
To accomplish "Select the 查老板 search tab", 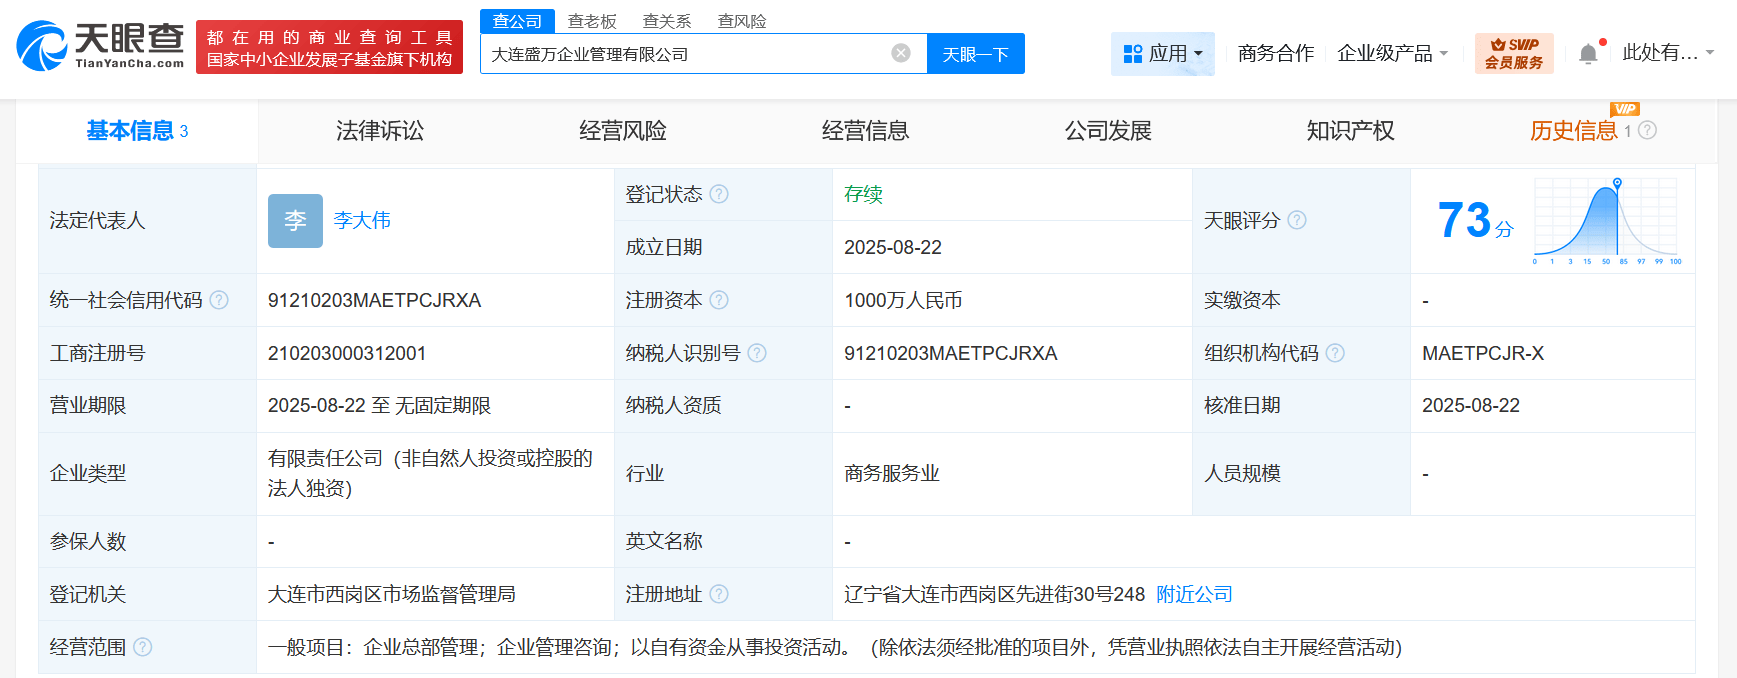I will (x=592, y=21).
